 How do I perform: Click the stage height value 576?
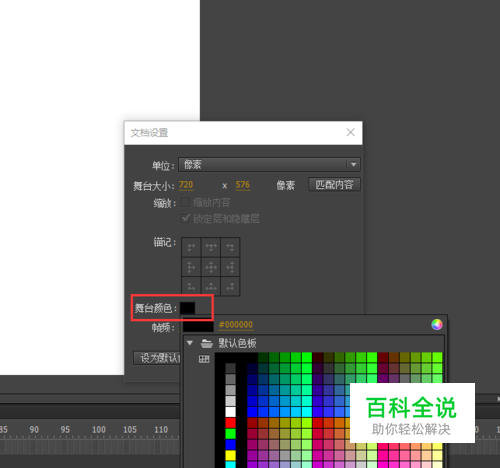pyautogui.click(x=243, y=185)
